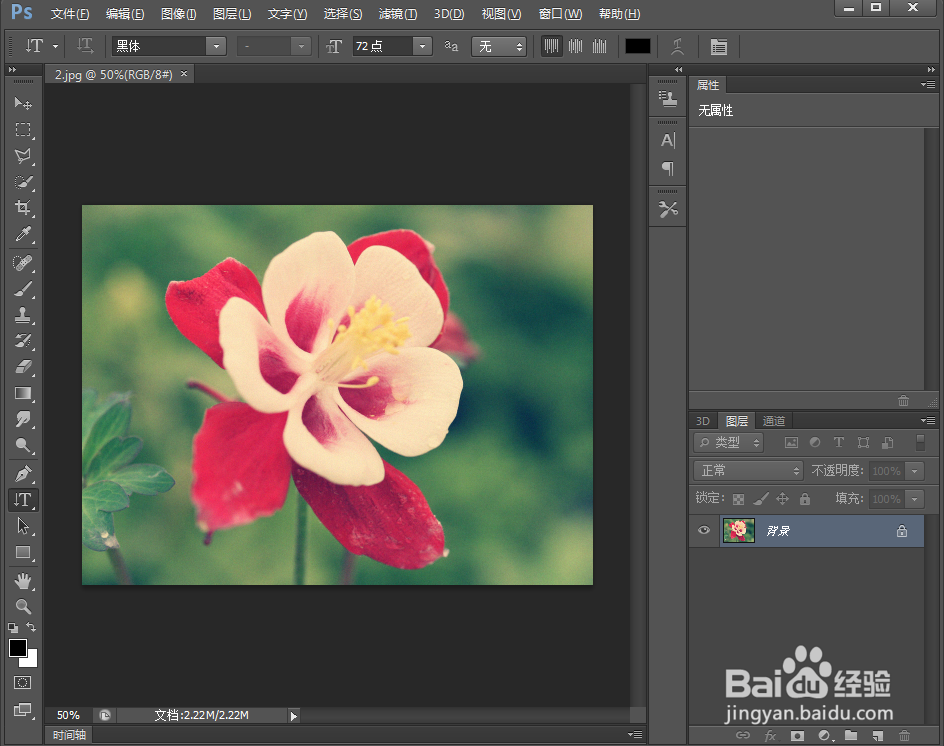Select the Pen tool

[x=23, y=474]
